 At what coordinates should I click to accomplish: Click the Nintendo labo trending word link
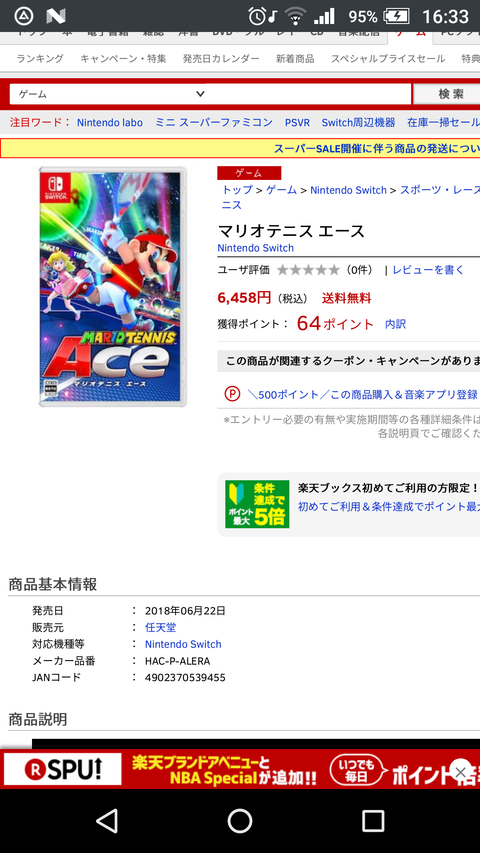[109, 123]
